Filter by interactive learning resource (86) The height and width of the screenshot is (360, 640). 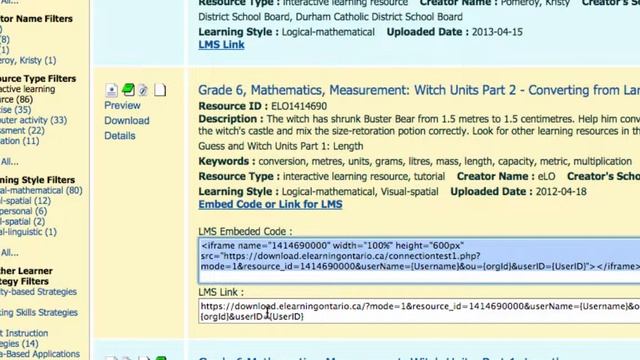(27, 94)
